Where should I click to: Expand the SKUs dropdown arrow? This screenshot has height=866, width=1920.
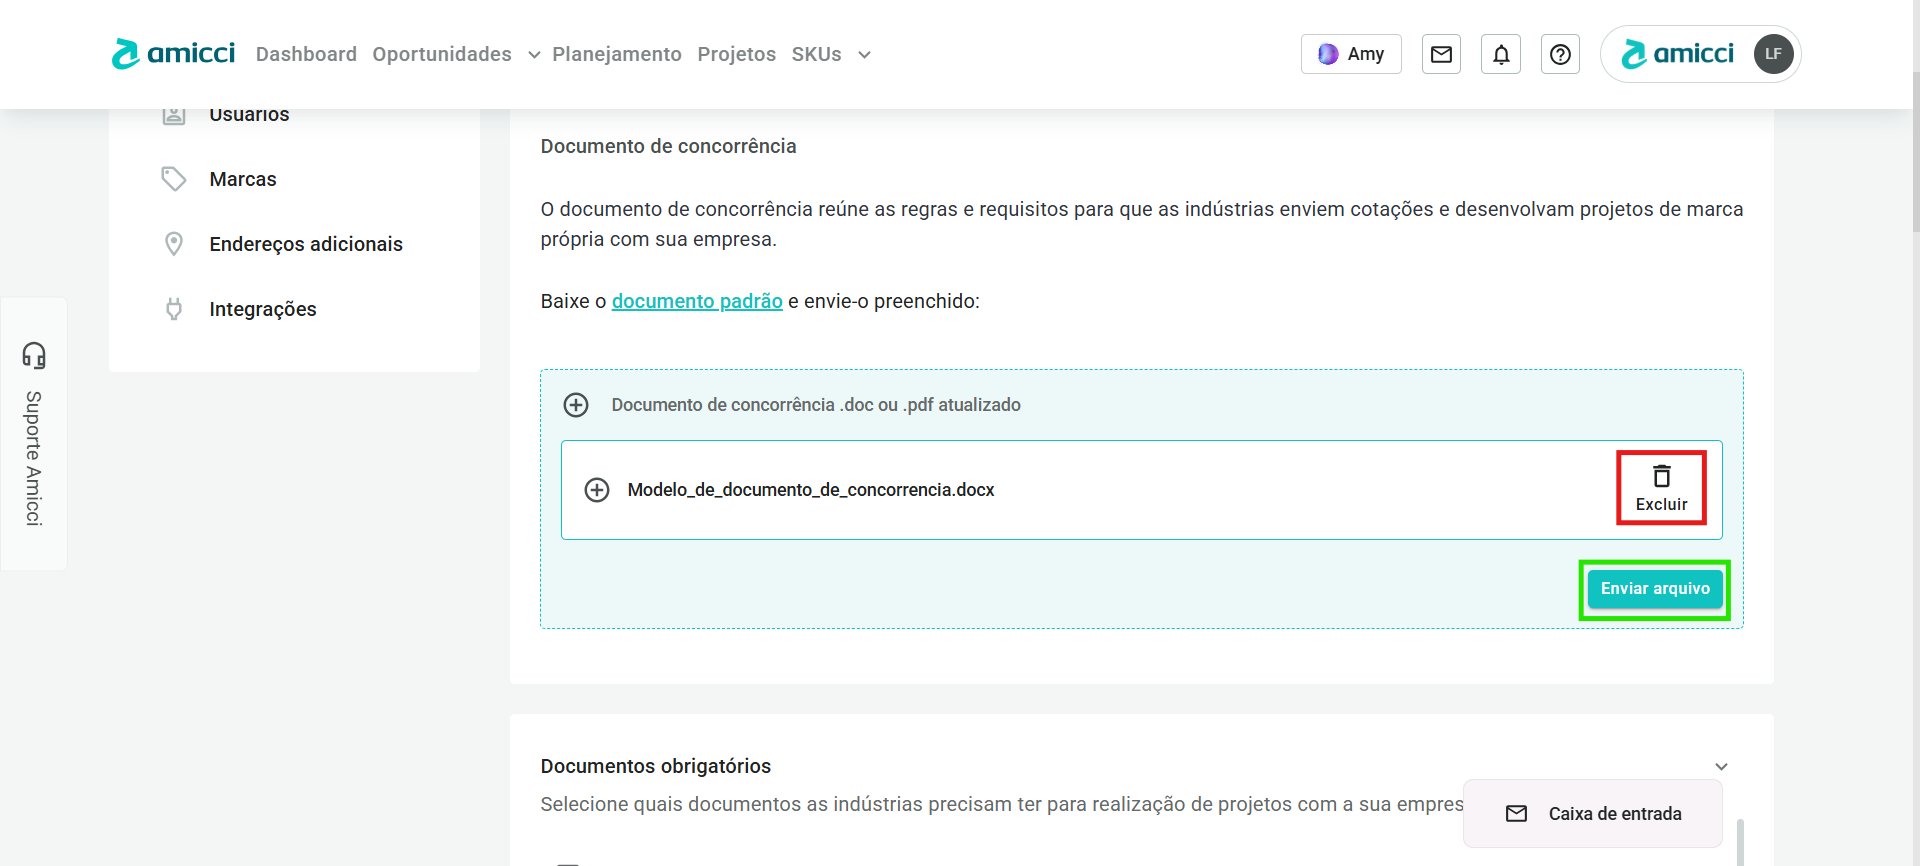point(864,55)
